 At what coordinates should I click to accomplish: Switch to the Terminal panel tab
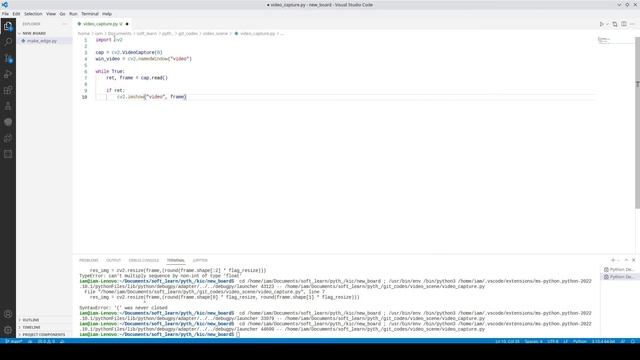176,260
